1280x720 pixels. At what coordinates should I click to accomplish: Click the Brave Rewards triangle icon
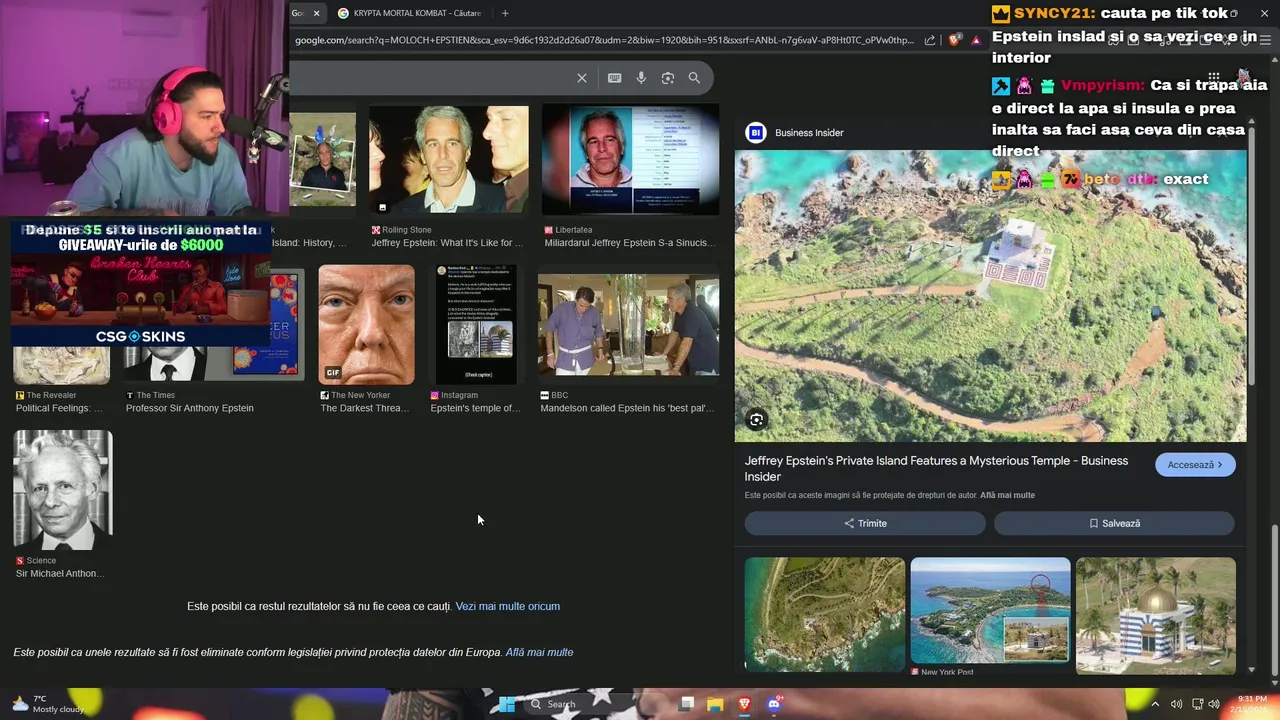tap(976, 40)
